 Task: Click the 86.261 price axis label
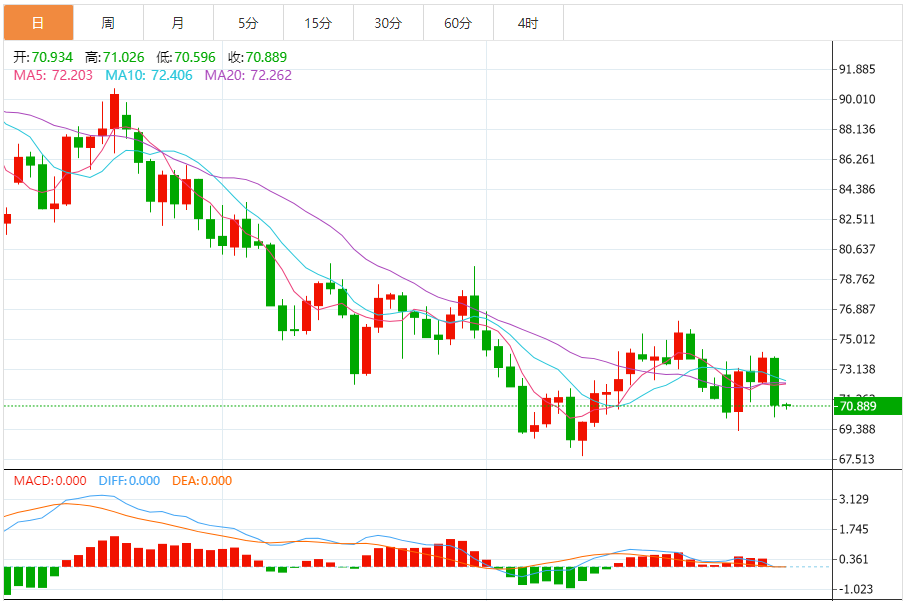coord(857,160)
